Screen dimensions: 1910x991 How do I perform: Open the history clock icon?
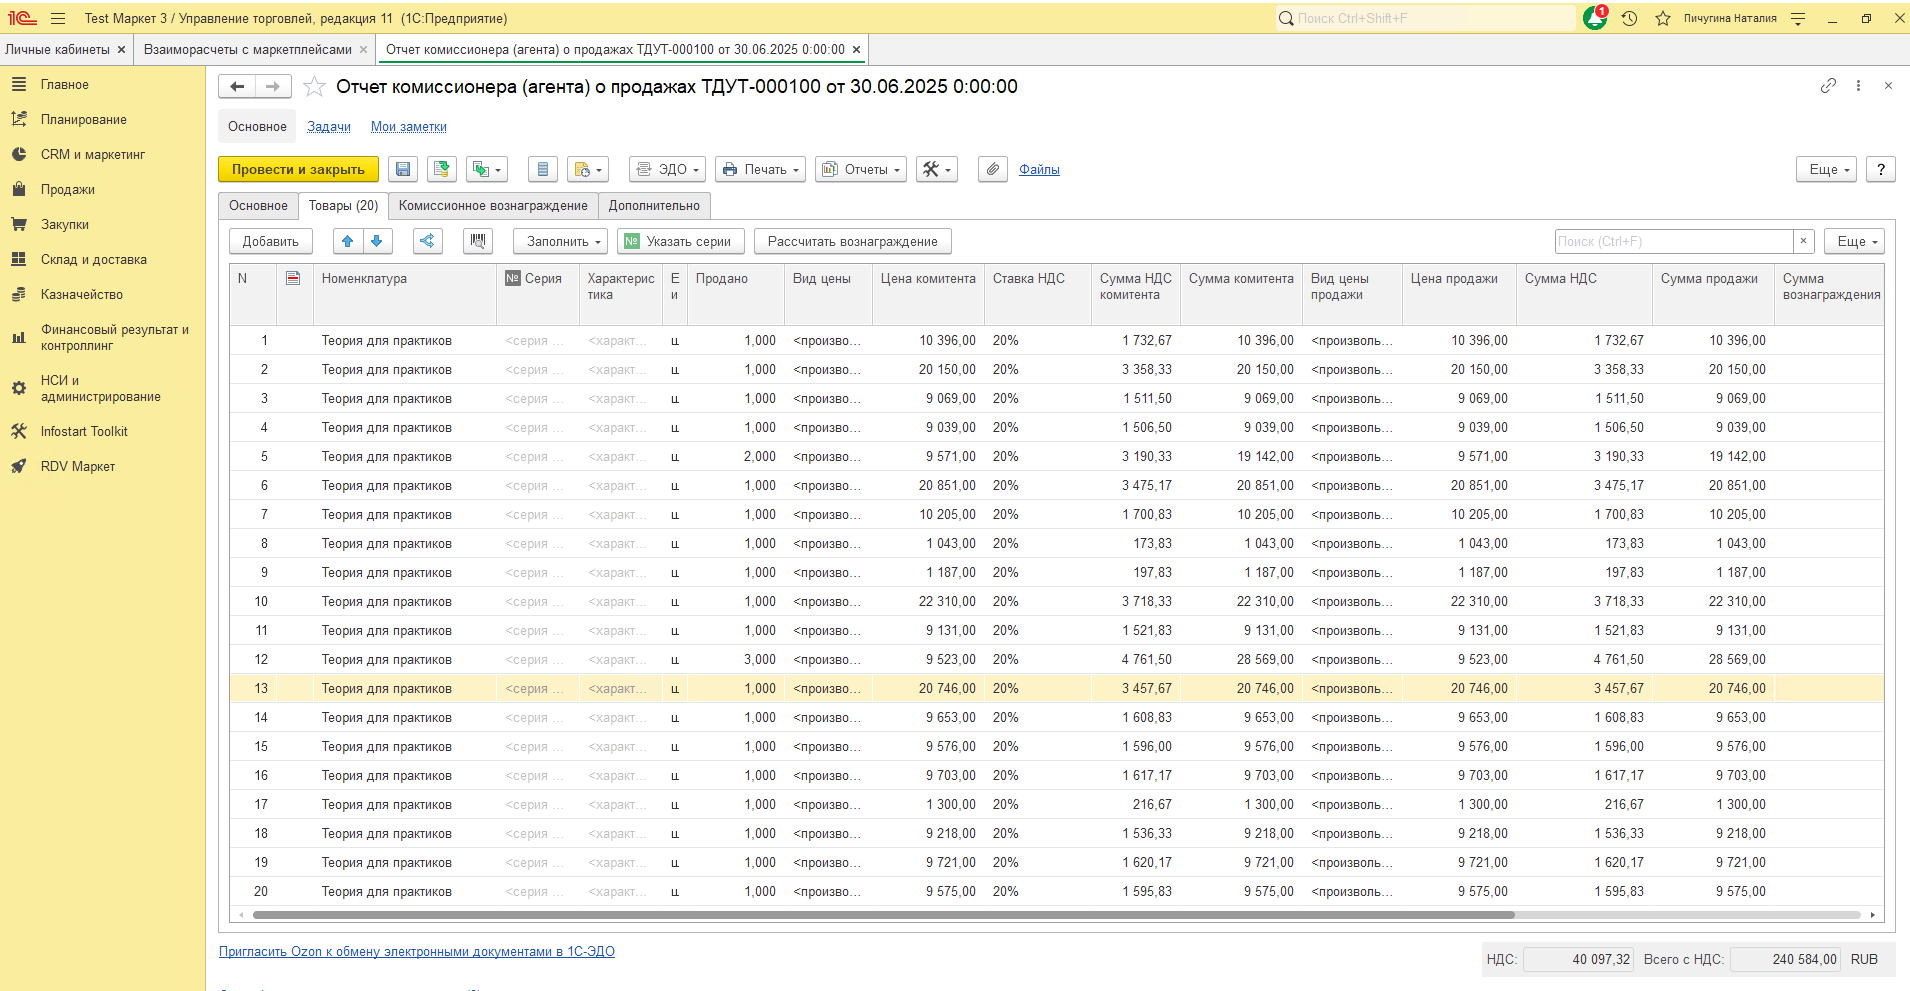1629,18
